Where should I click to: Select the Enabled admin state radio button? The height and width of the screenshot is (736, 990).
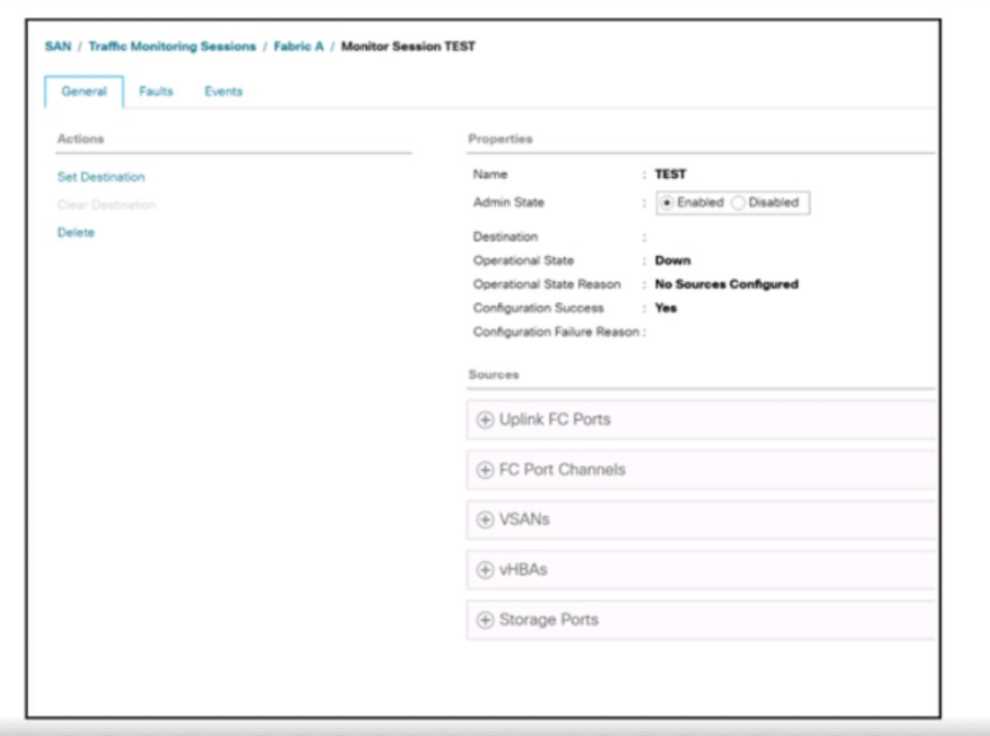coord(667,202)
